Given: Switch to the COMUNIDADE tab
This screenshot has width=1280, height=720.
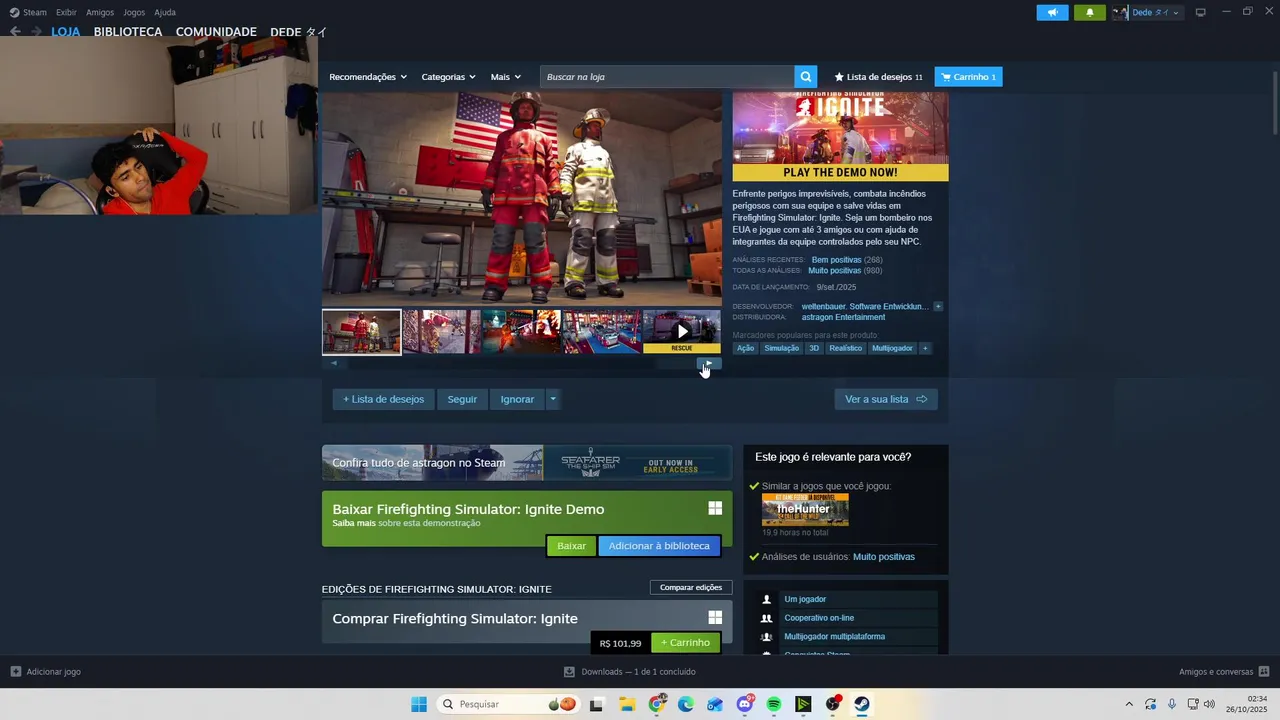Looking at the screenshot, I should click(x=216, y=32).
